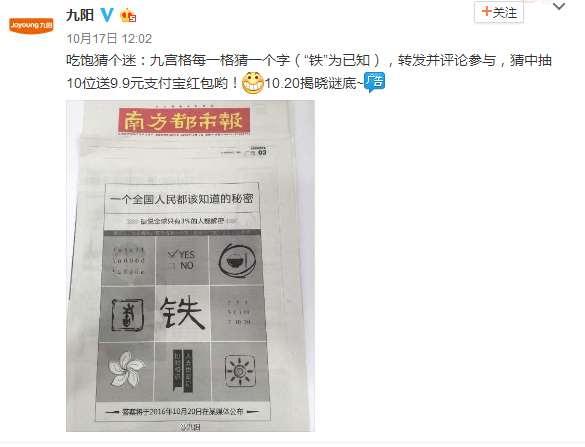Expand the post options chevron menu
The height and width of the screenshot is (447, 585).
(x=559, y=7)
